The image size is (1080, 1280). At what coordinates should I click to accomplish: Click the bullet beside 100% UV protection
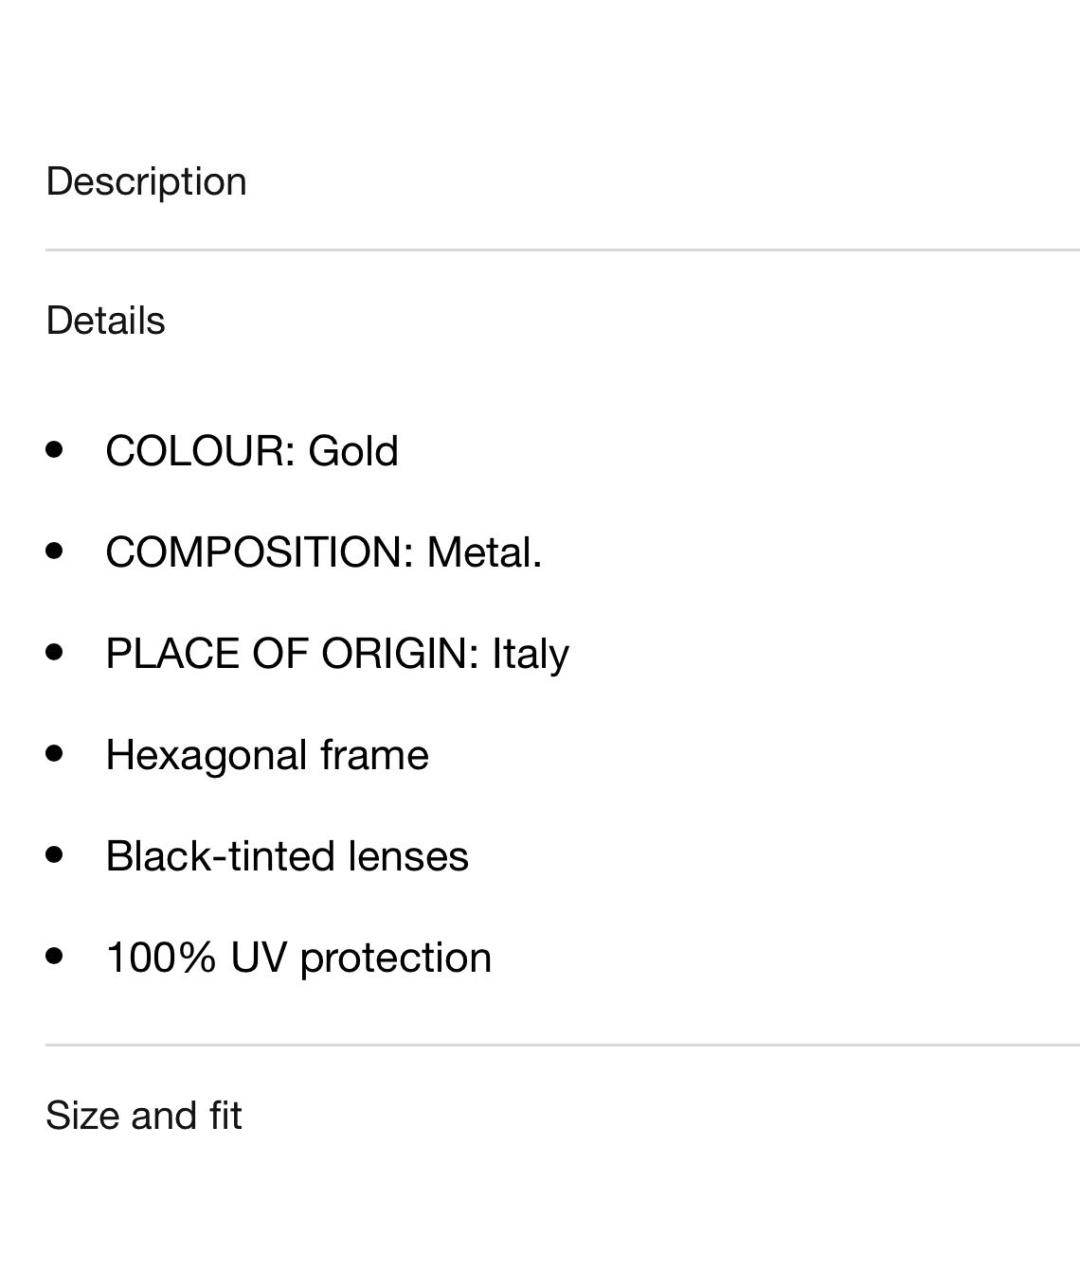pyautogui.click(x=55, y=957)
